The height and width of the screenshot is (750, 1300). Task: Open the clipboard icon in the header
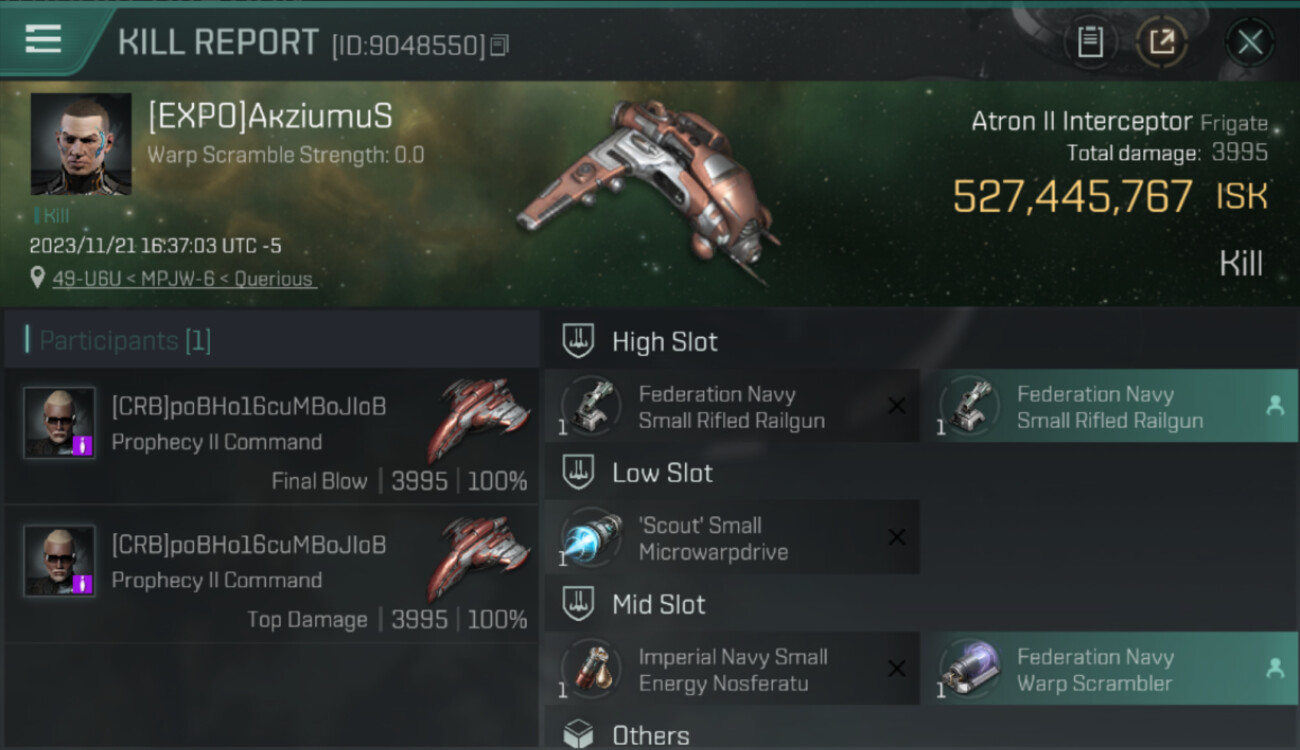(1090, 42)
